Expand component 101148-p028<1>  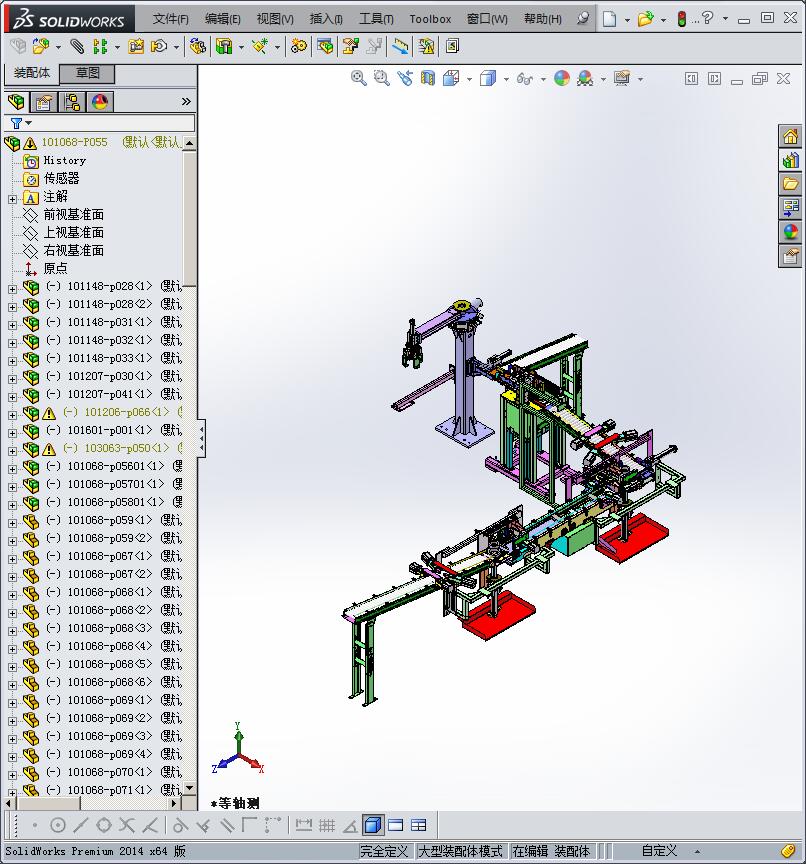tap(12, 289)
